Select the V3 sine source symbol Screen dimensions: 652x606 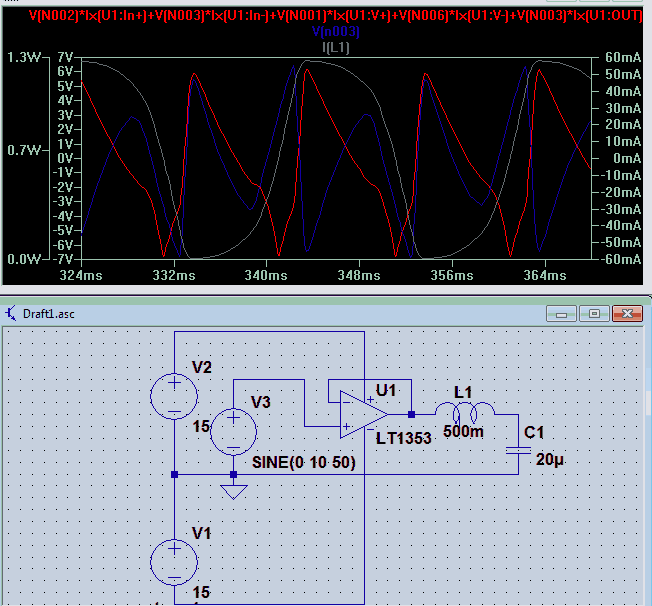coord(233,431)
